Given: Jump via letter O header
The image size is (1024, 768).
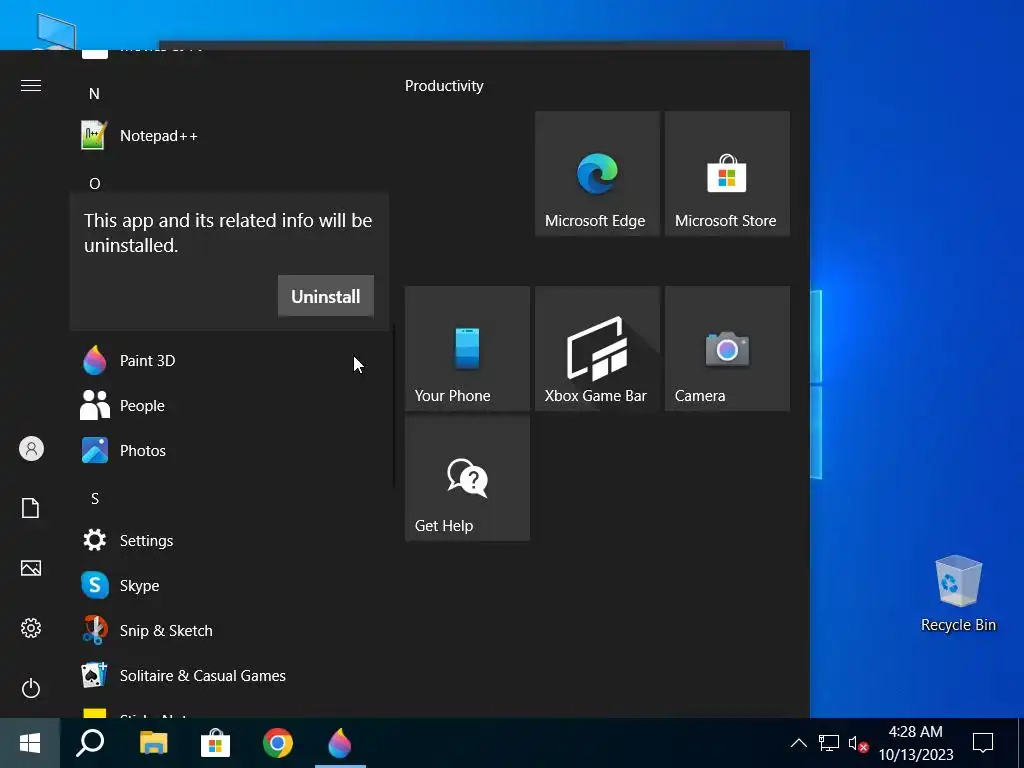Looking at the screenshot, I should [95, 184].
